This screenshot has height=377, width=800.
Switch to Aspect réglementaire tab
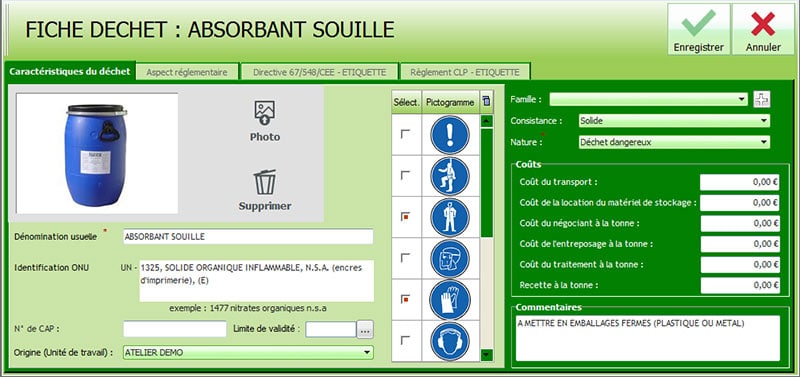click(187, 72)
